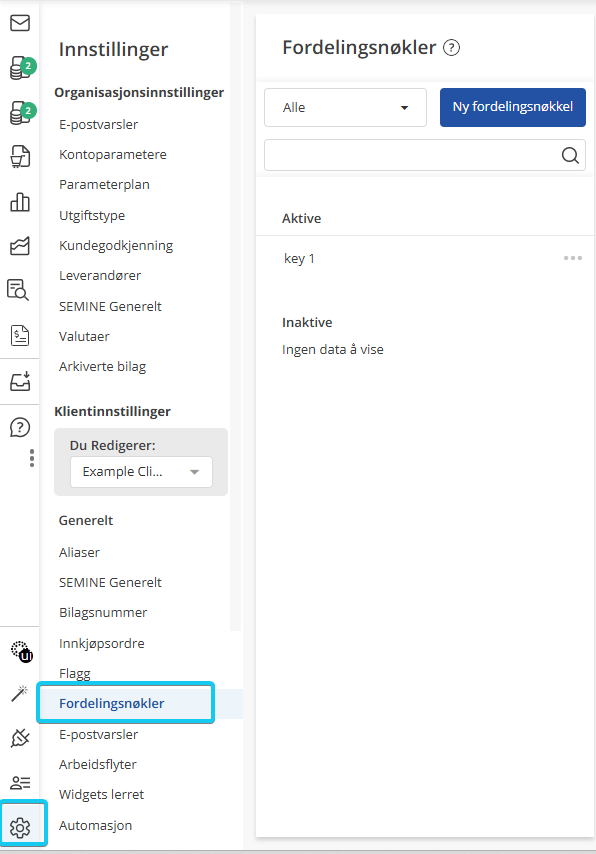Image resolution: width=596 pixels, height=854 pixels.
Task: Open the help question bubble in sidebar
Action: pyautogui.click(x=20, y=428)
